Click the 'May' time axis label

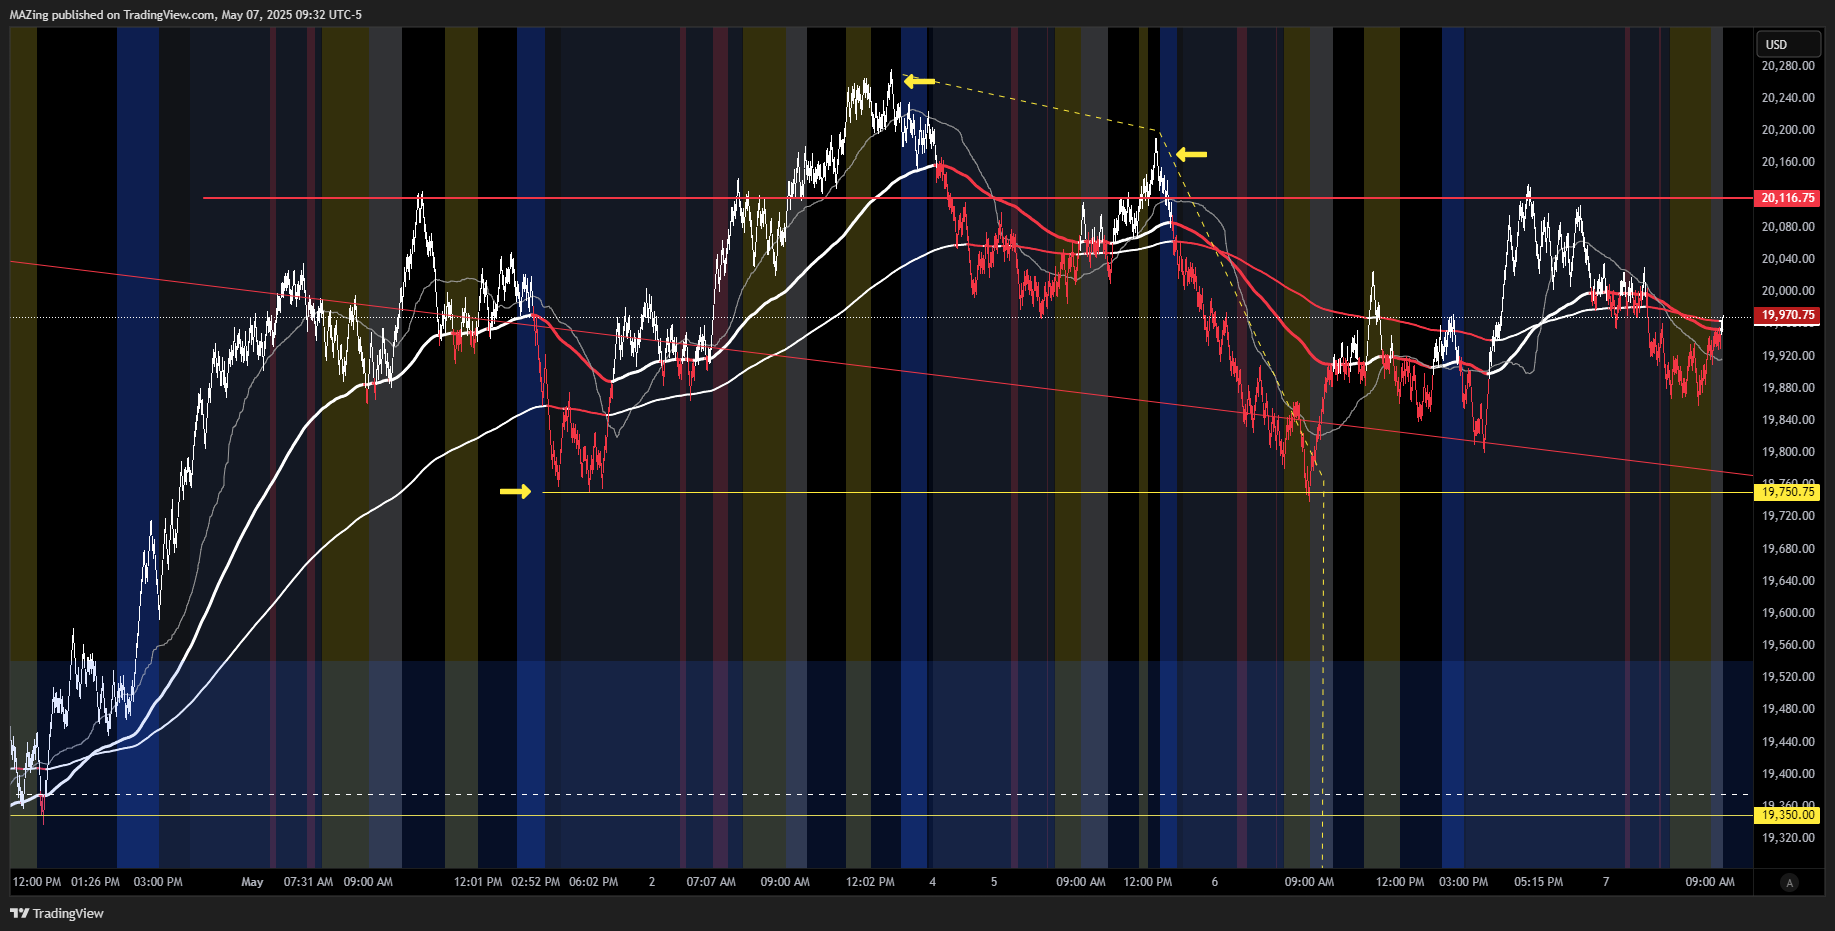(x=252, y=882)
